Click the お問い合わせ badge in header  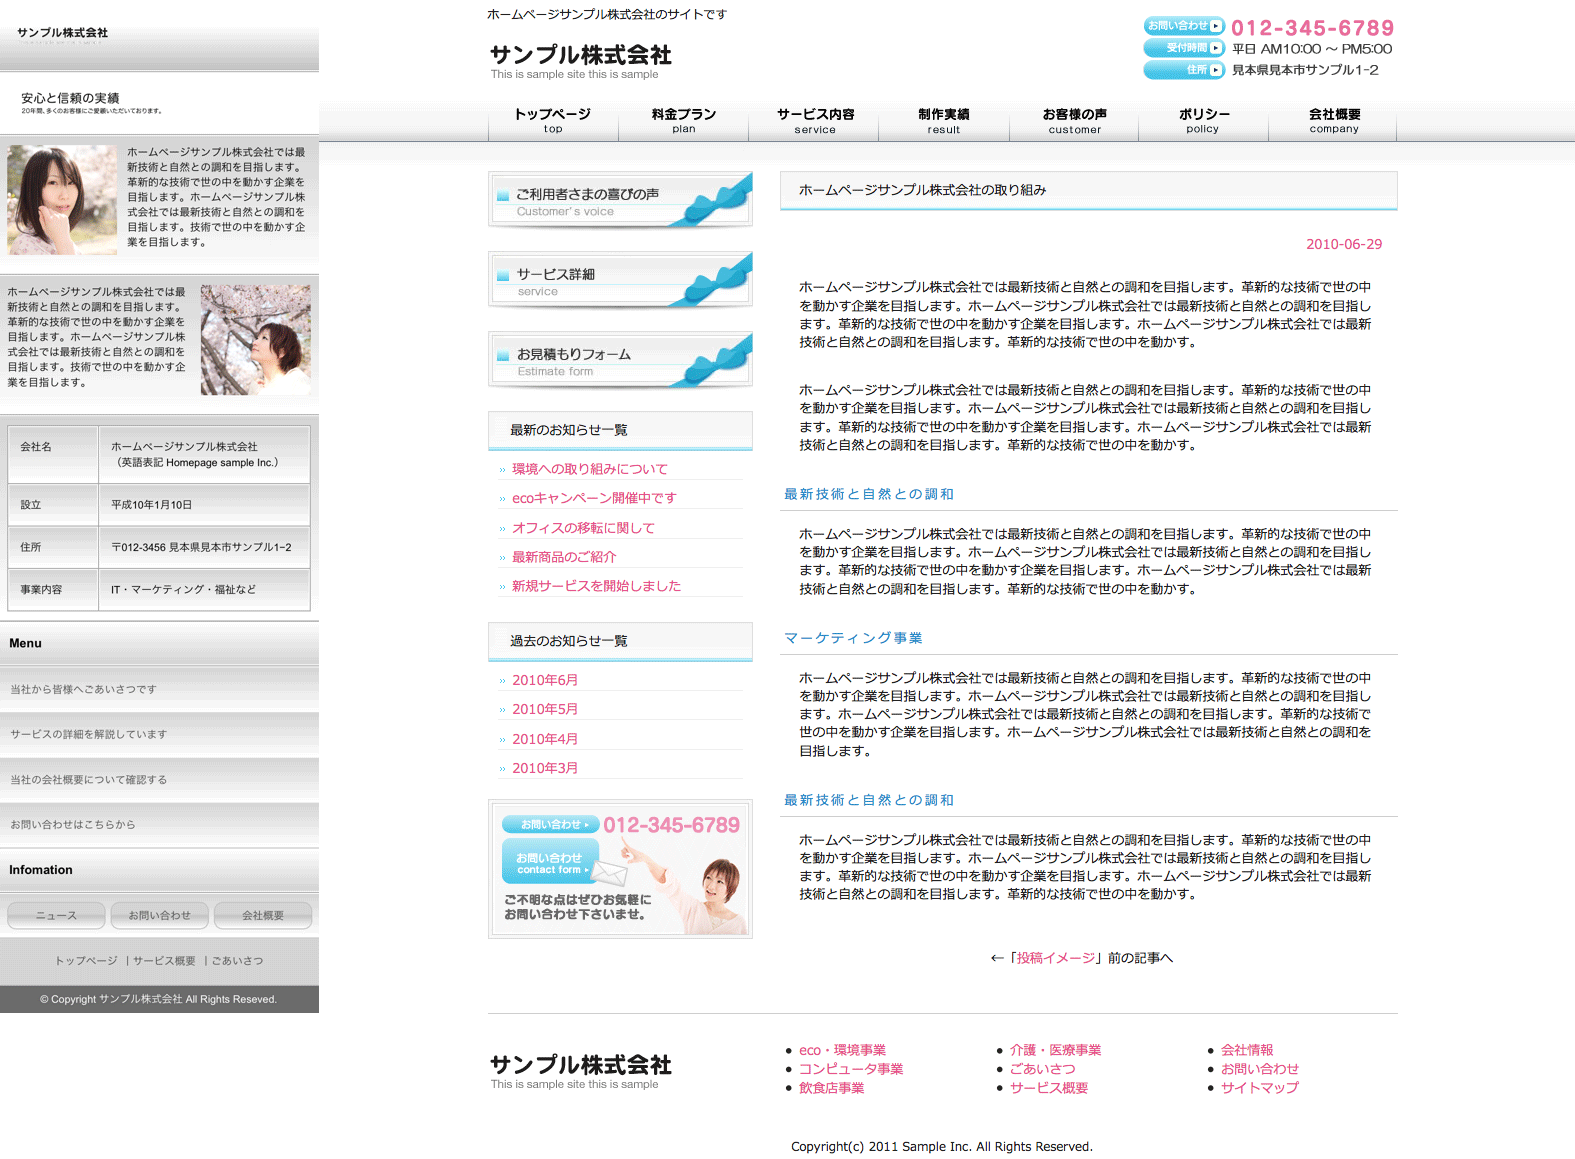point(1184,26)
